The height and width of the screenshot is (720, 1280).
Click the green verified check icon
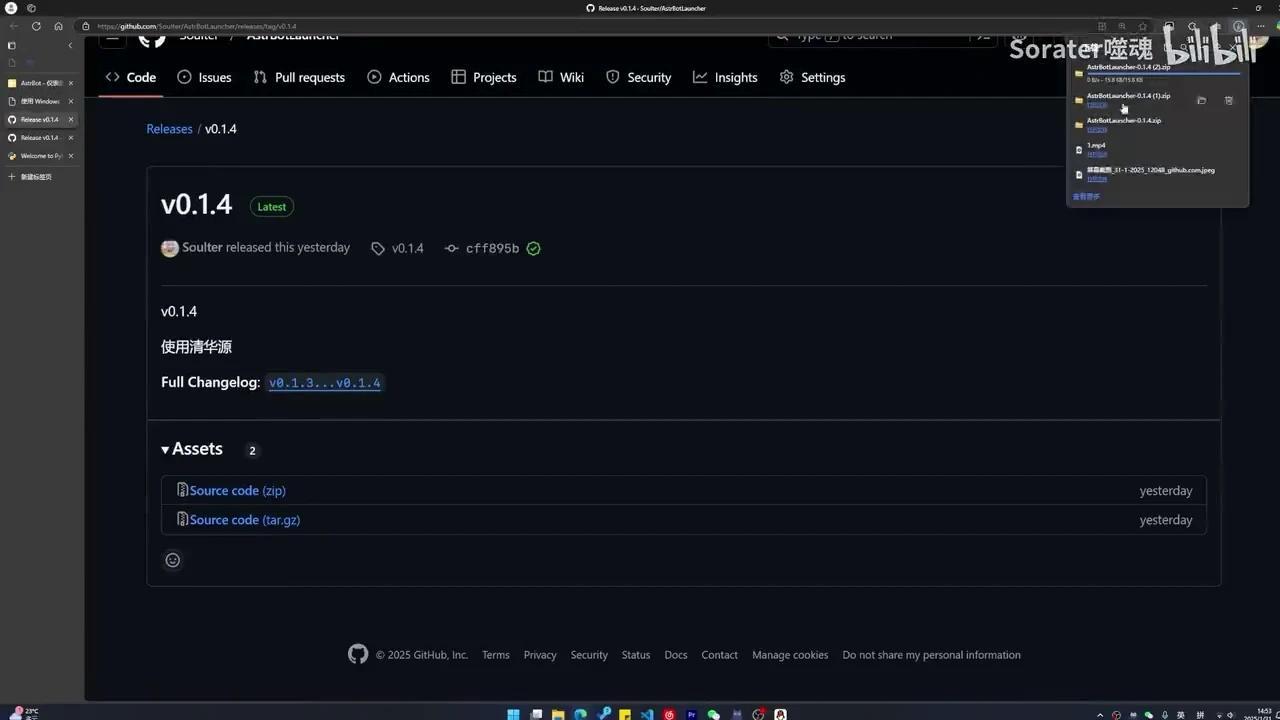coord(534,248)
